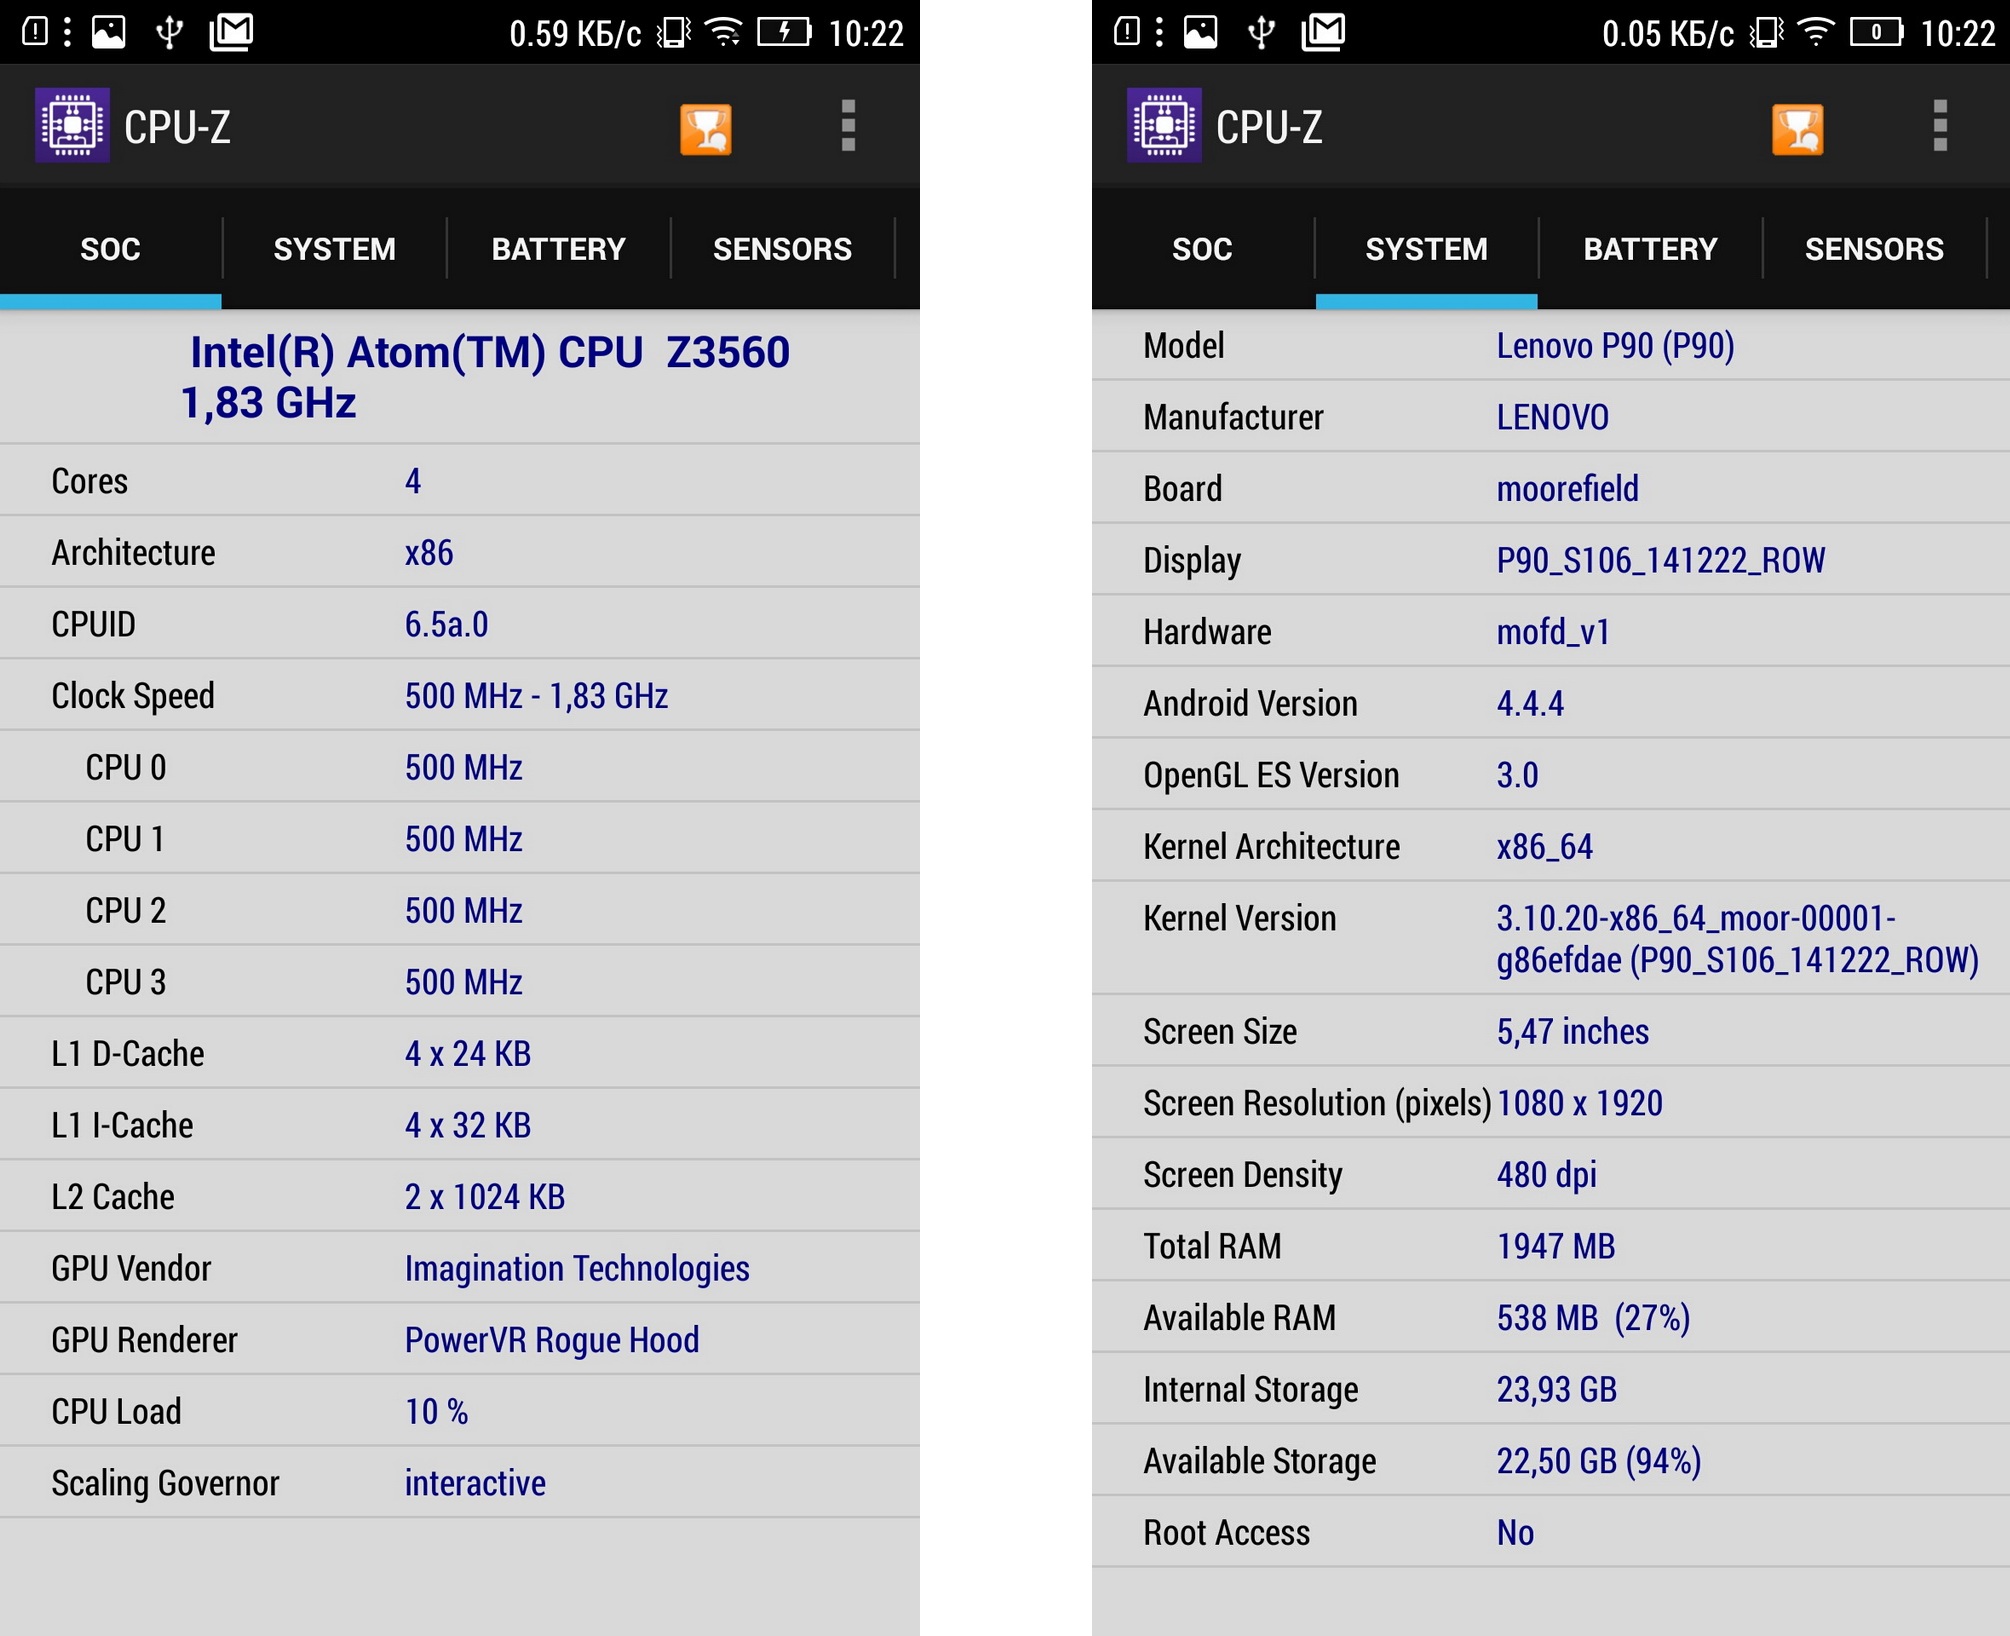Open SENSORS tab in left screen
Viewport: 2010px width, 1636px height.
pyautogui.click(x=782, y=249)
